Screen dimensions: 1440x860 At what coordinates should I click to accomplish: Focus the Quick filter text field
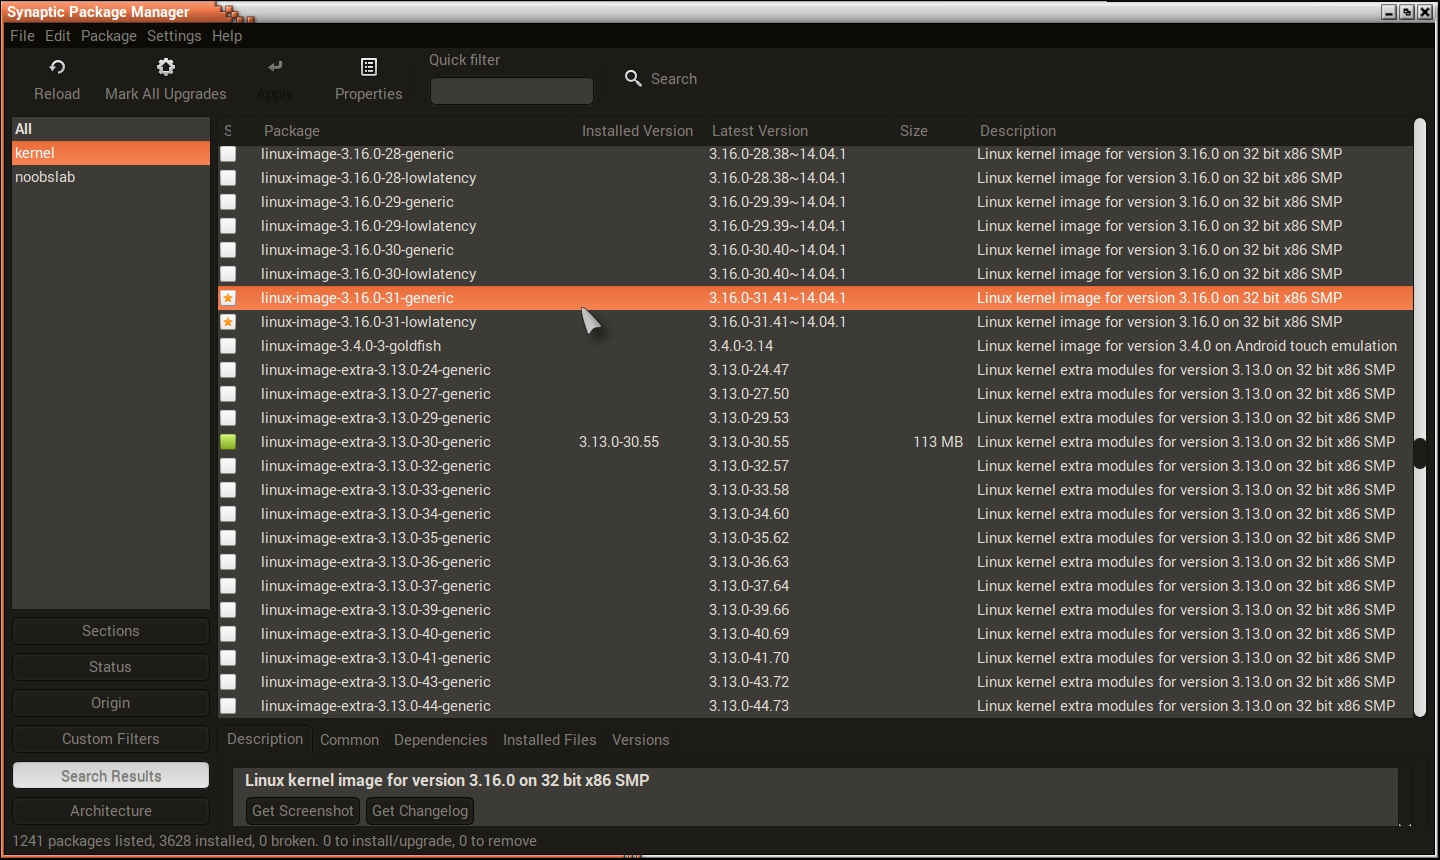coord(511,91)
